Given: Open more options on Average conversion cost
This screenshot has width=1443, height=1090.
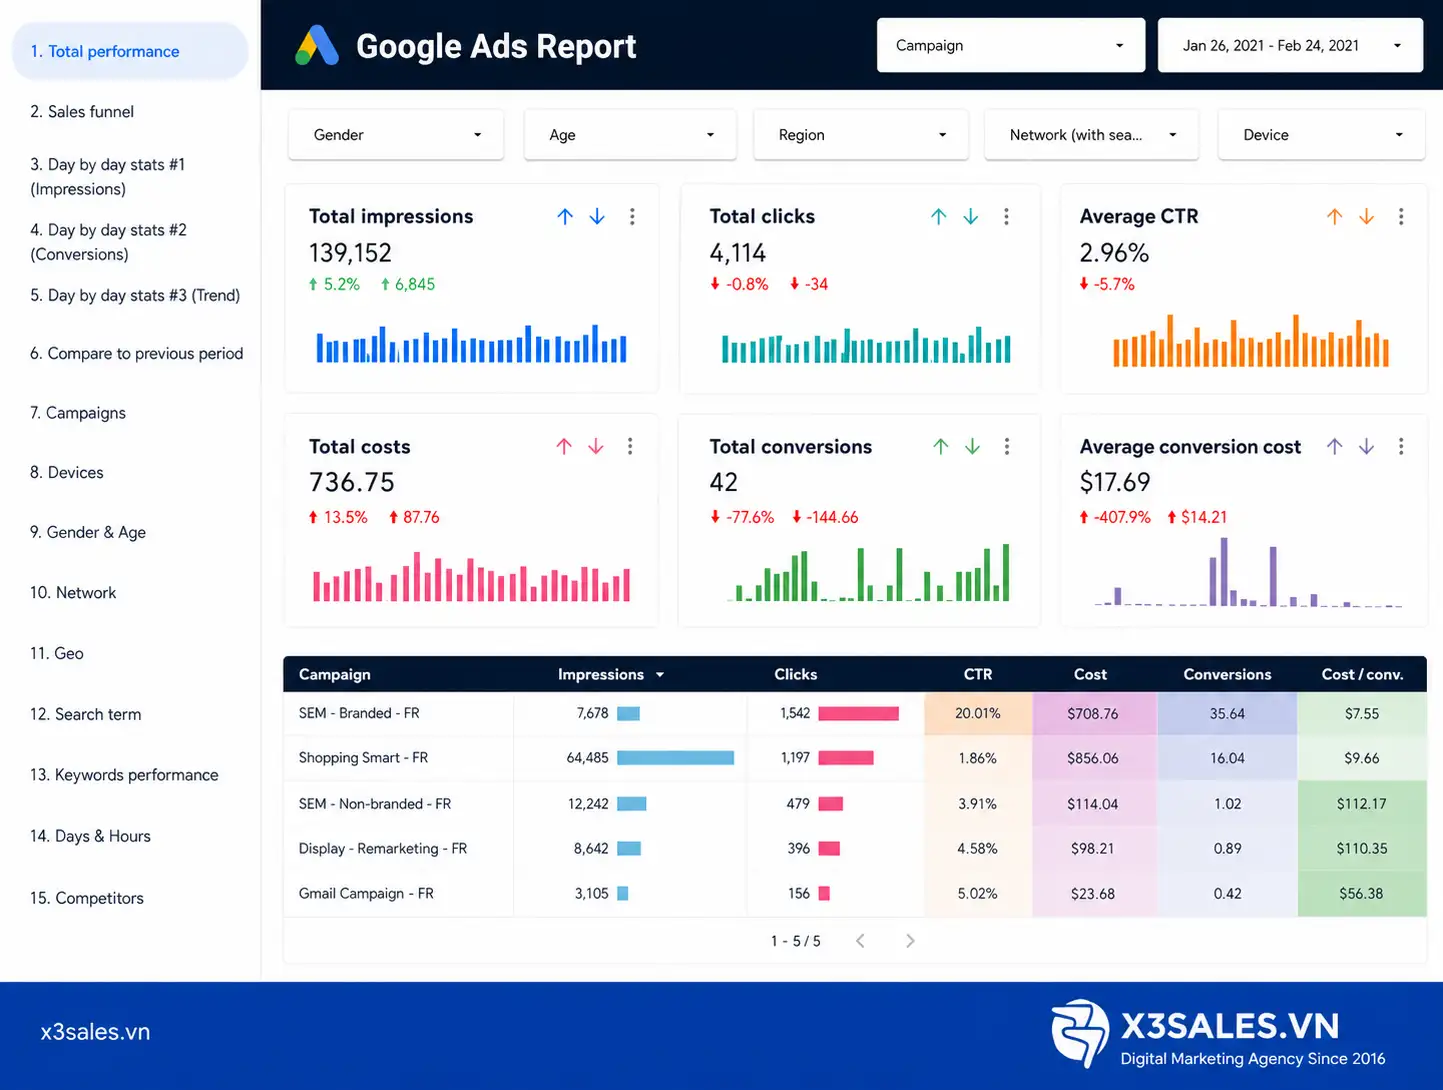Looking at the screenshot, I should 1401,446.
